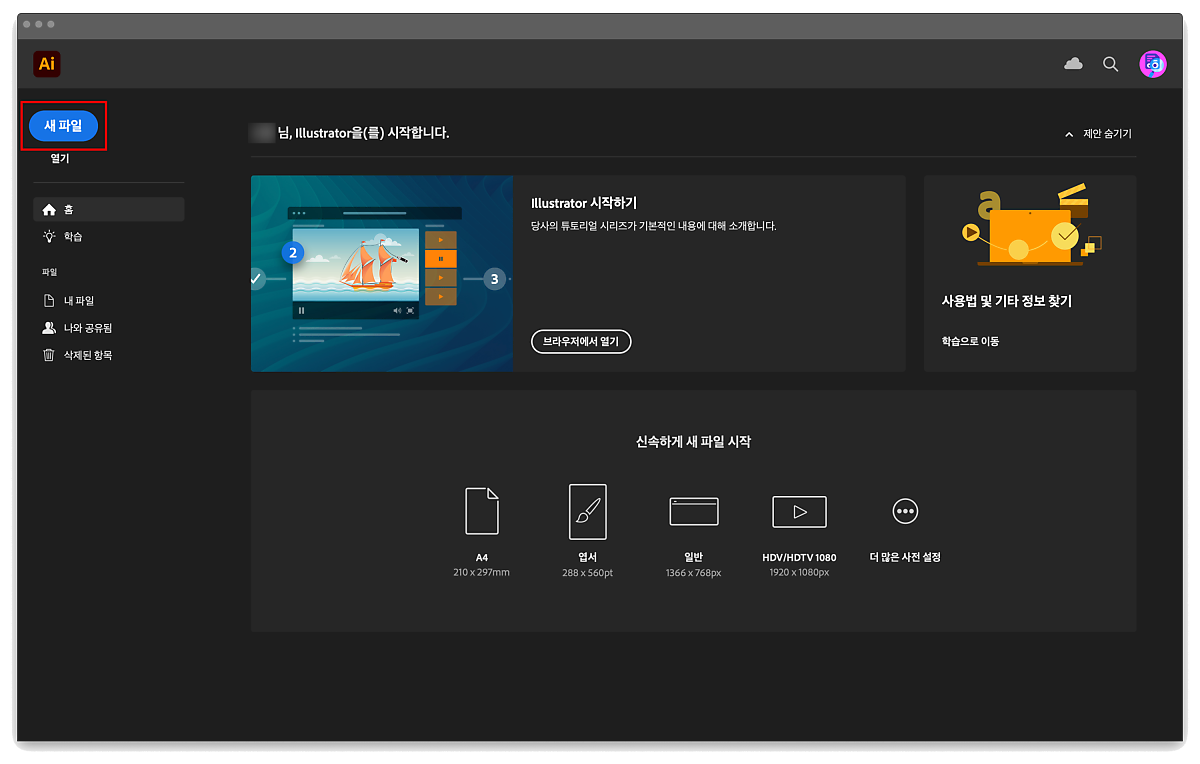The height and width of the screenshot is (764, 1200).
Task: Open 더 많은 사전 설정 ellipsis icon
Action: [x=905, y=511]
